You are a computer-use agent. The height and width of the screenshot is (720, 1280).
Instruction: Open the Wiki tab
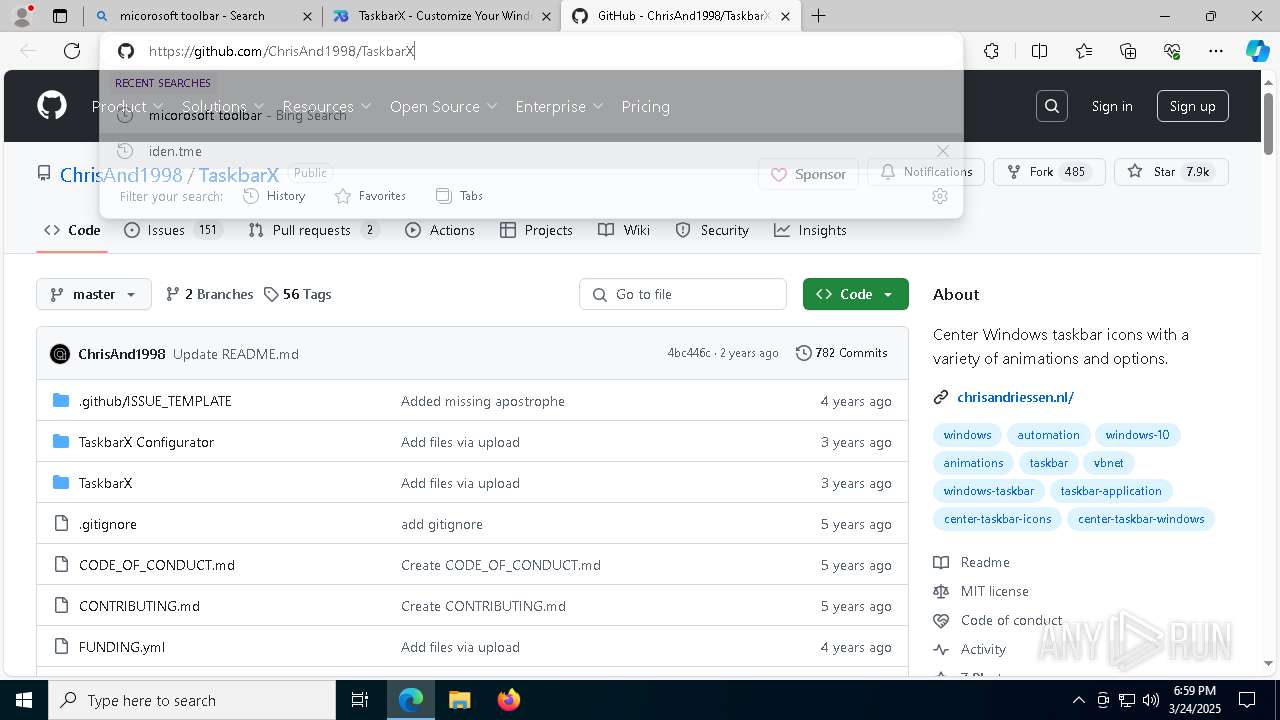[624, 230]
